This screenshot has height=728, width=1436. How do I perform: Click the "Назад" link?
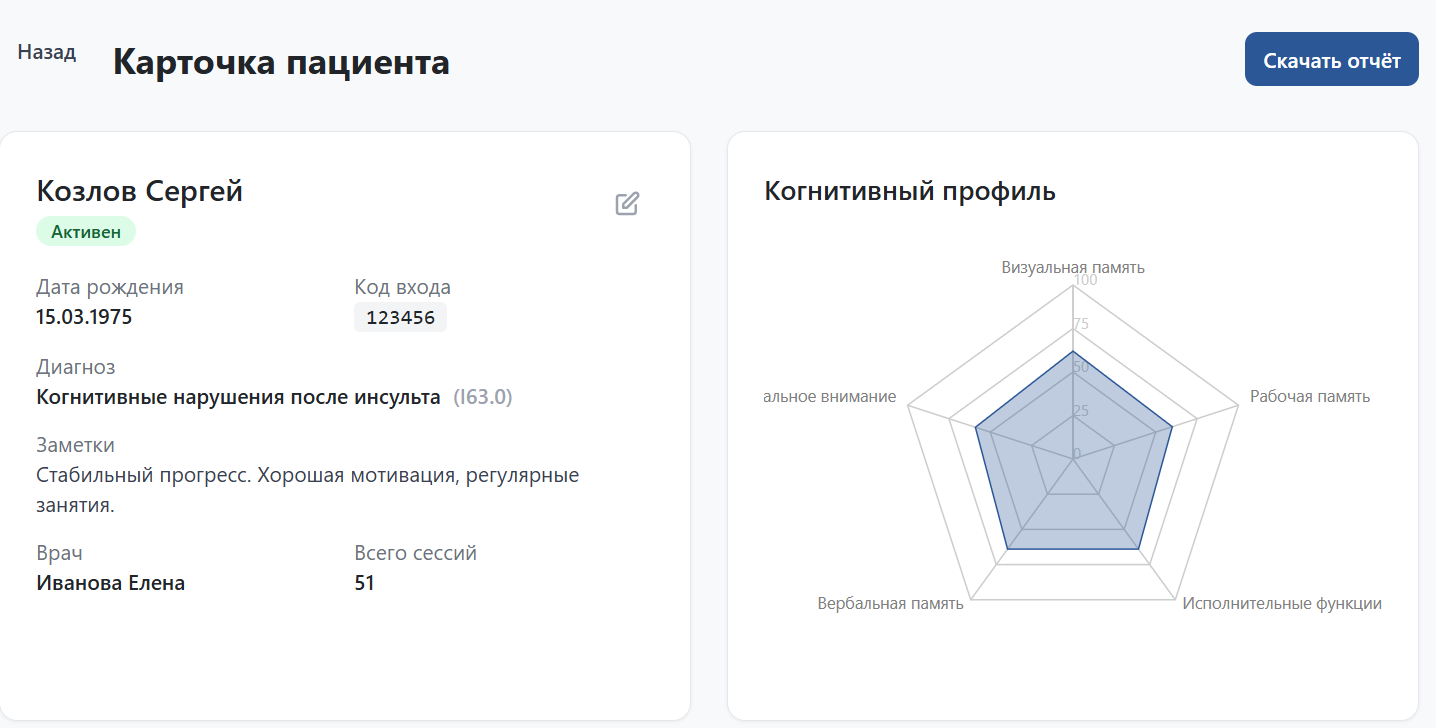[45, 52]
